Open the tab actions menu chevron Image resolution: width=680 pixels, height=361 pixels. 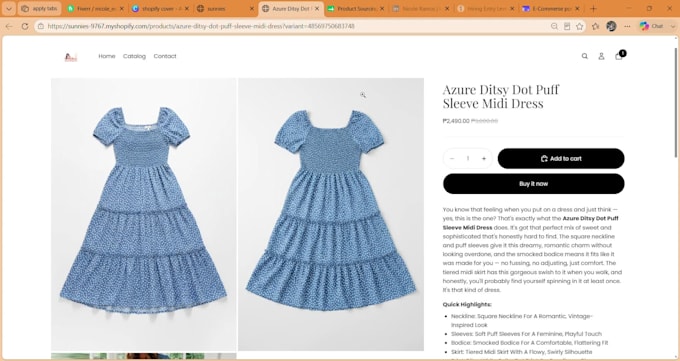pyautogui.click(x=9, y=9)
